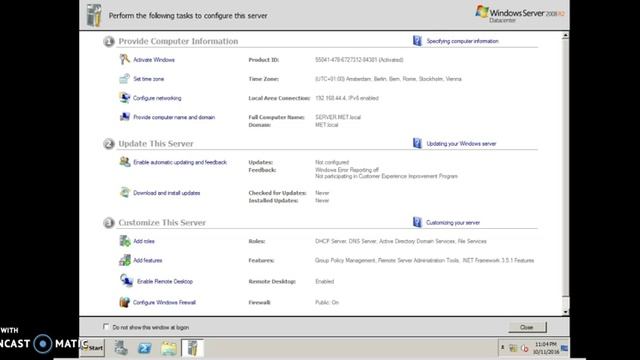
Task: Click help icon beside Specifying computer information
Action: coord(417,41)
